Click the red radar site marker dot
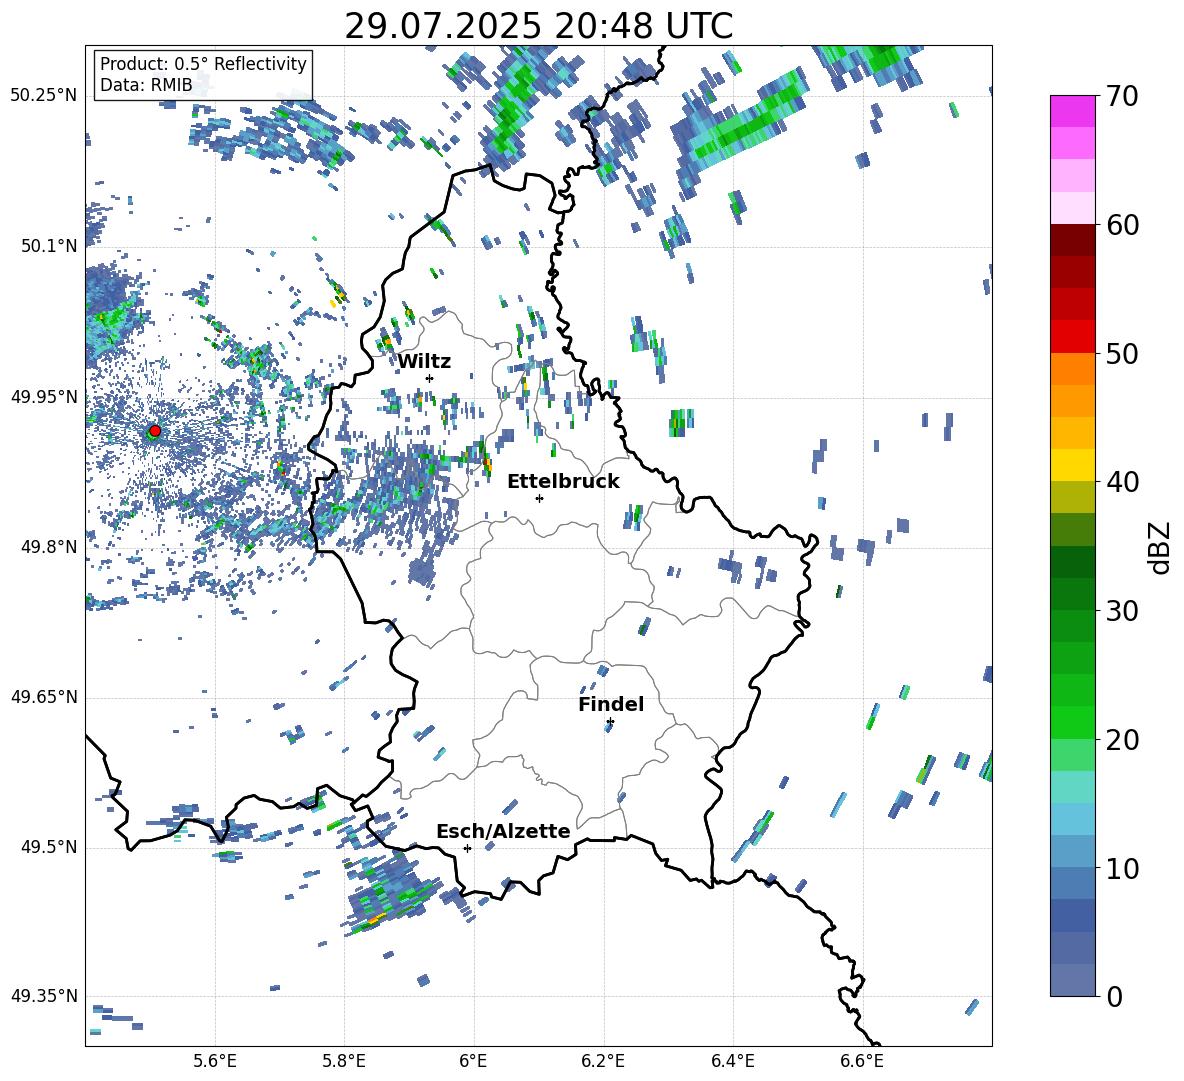 pos(155,431)
